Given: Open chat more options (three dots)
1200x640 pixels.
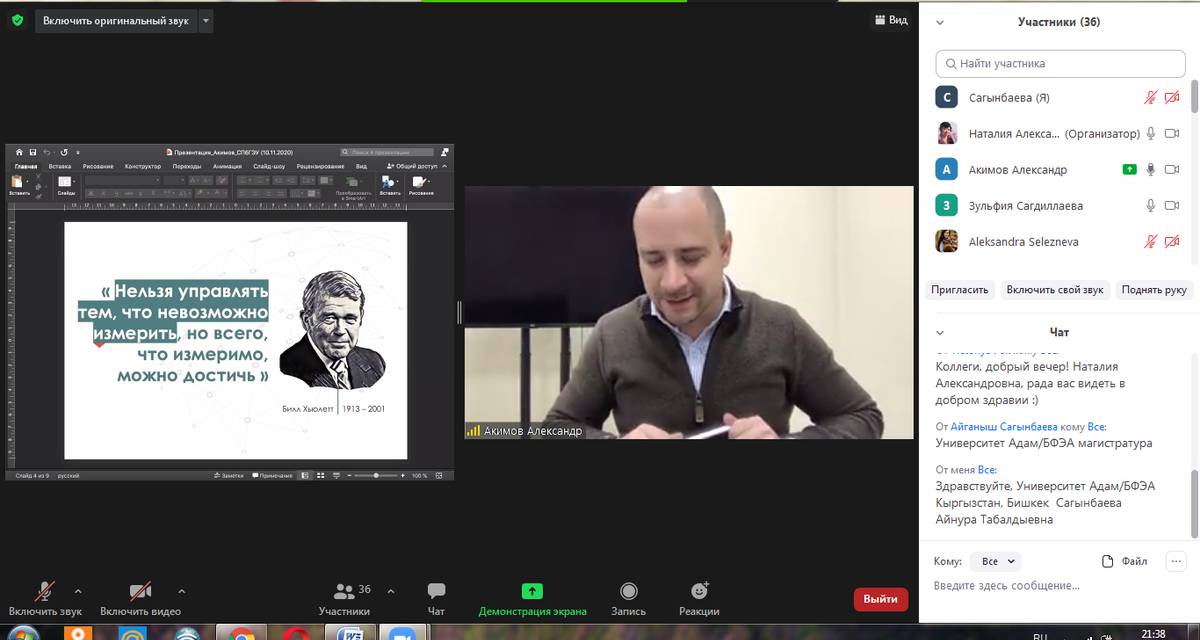Looking at the screenshot, I should (x=1175, y=561).
